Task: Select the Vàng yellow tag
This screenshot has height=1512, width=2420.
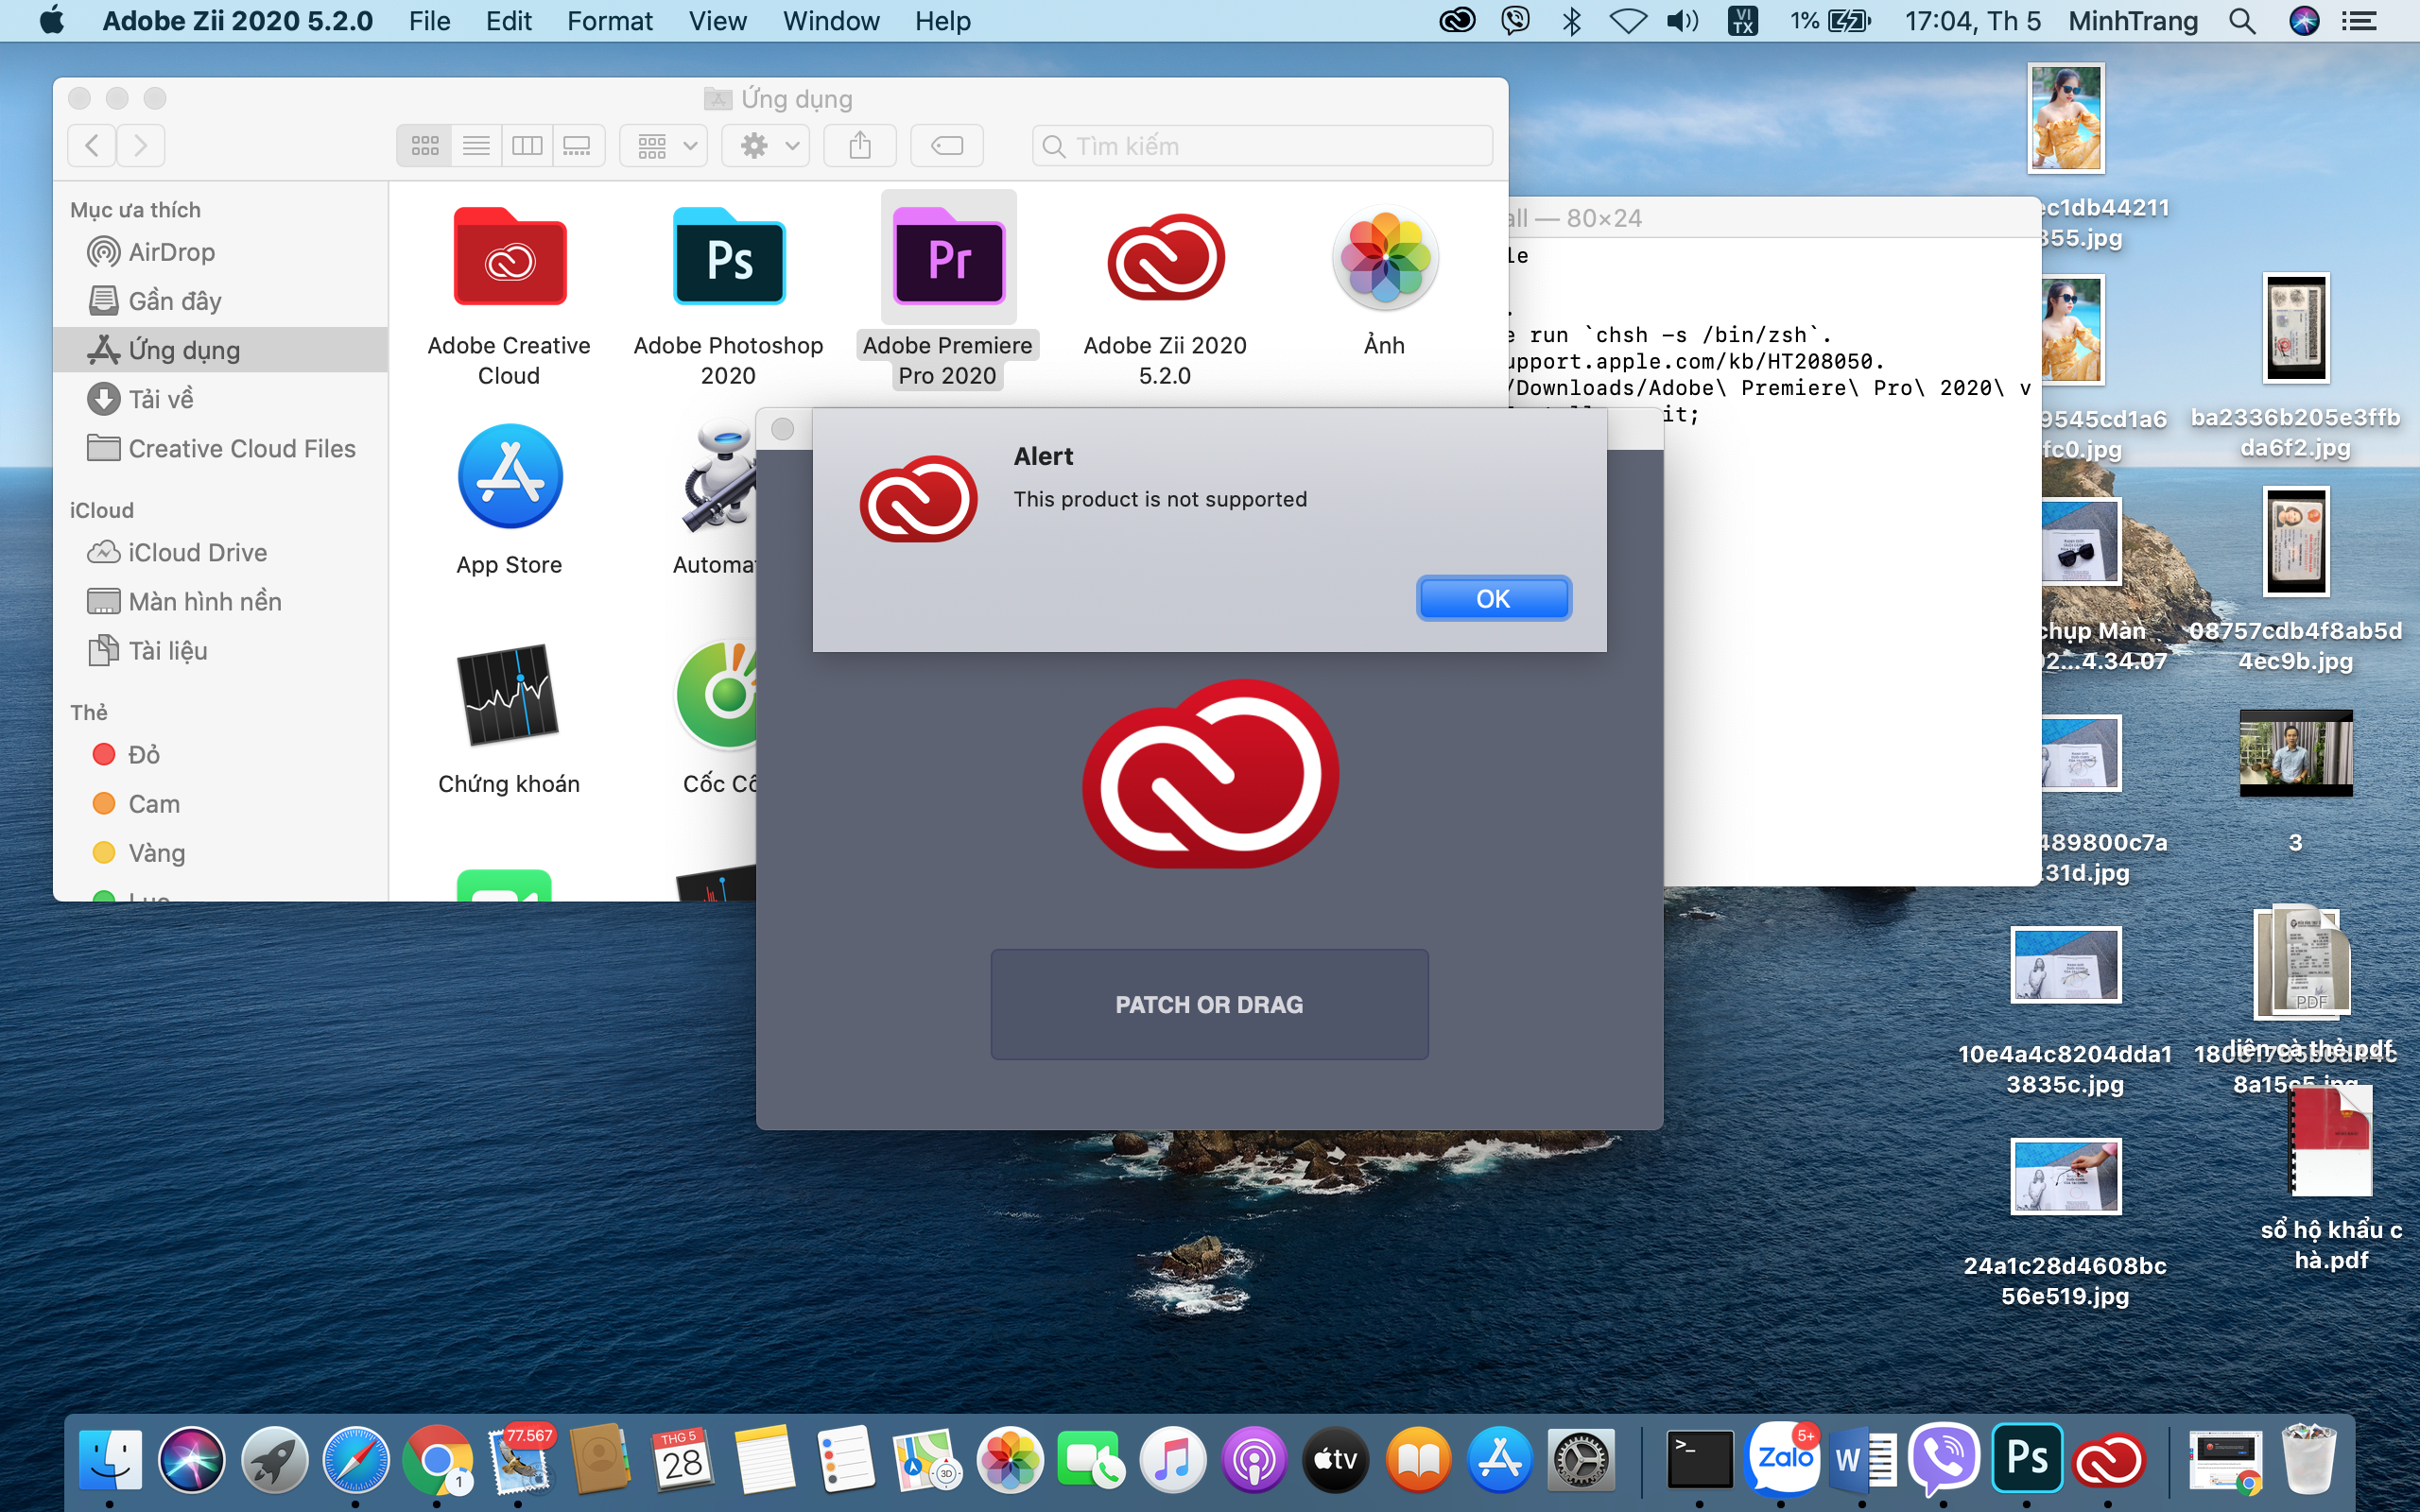Action: pos(220,852)
